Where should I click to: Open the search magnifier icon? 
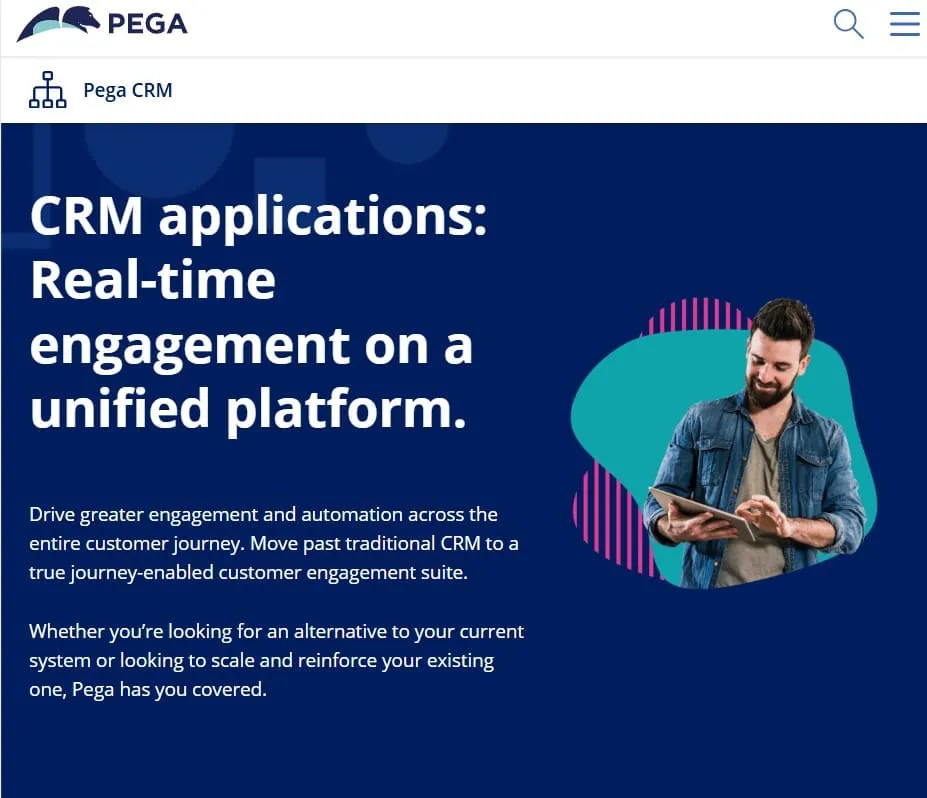[848, 24]
